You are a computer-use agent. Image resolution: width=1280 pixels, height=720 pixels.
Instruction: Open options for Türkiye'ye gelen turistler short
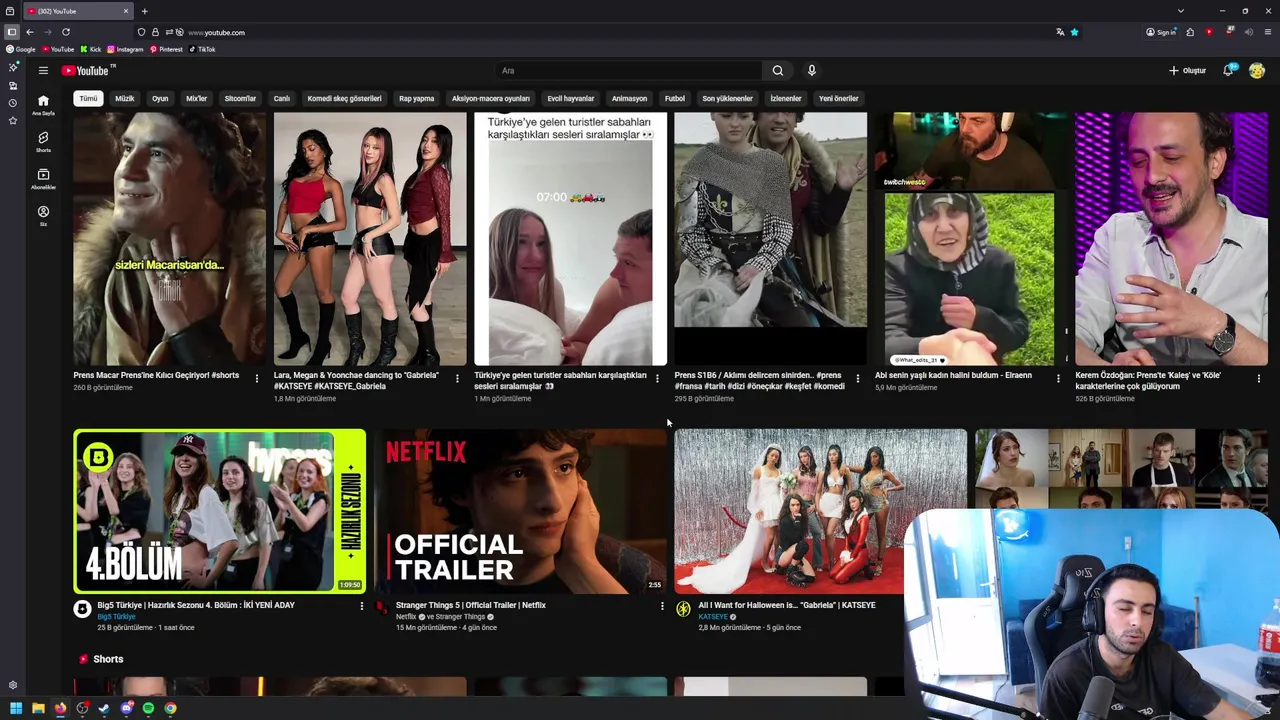point(657,378)
